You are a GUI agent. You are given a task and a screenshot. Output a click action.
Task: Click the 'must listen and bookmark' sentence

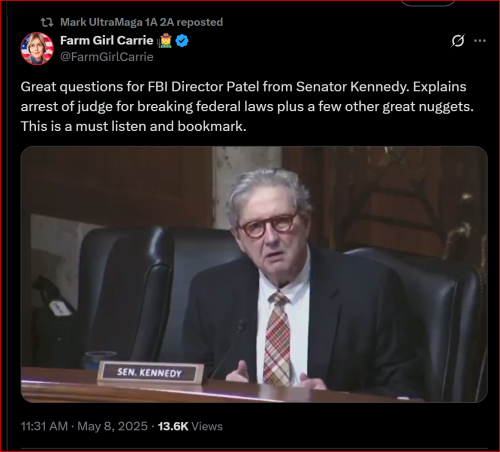tap(133, 126)
